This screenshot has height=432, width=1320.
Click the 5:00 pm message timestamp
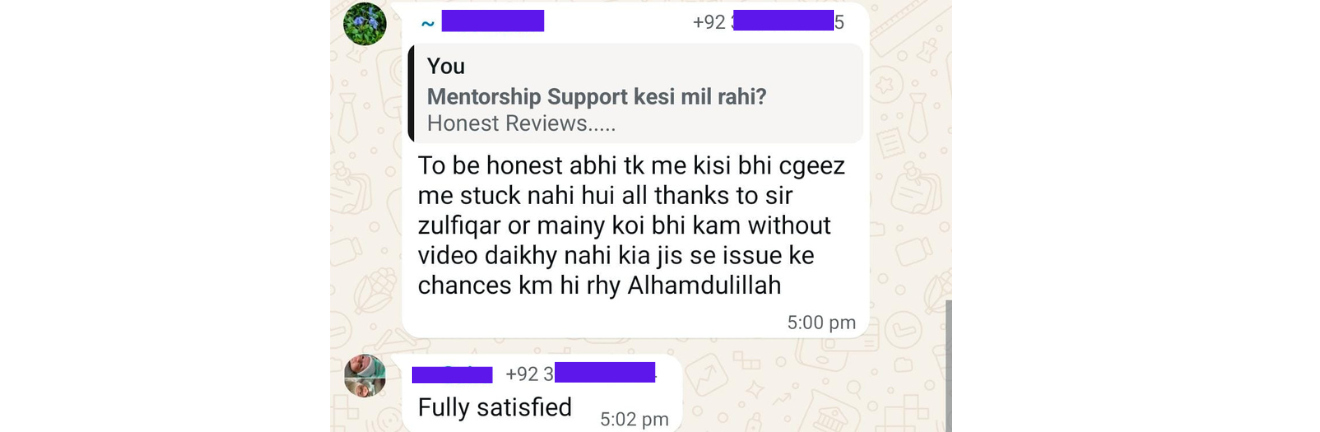point(821,323)
